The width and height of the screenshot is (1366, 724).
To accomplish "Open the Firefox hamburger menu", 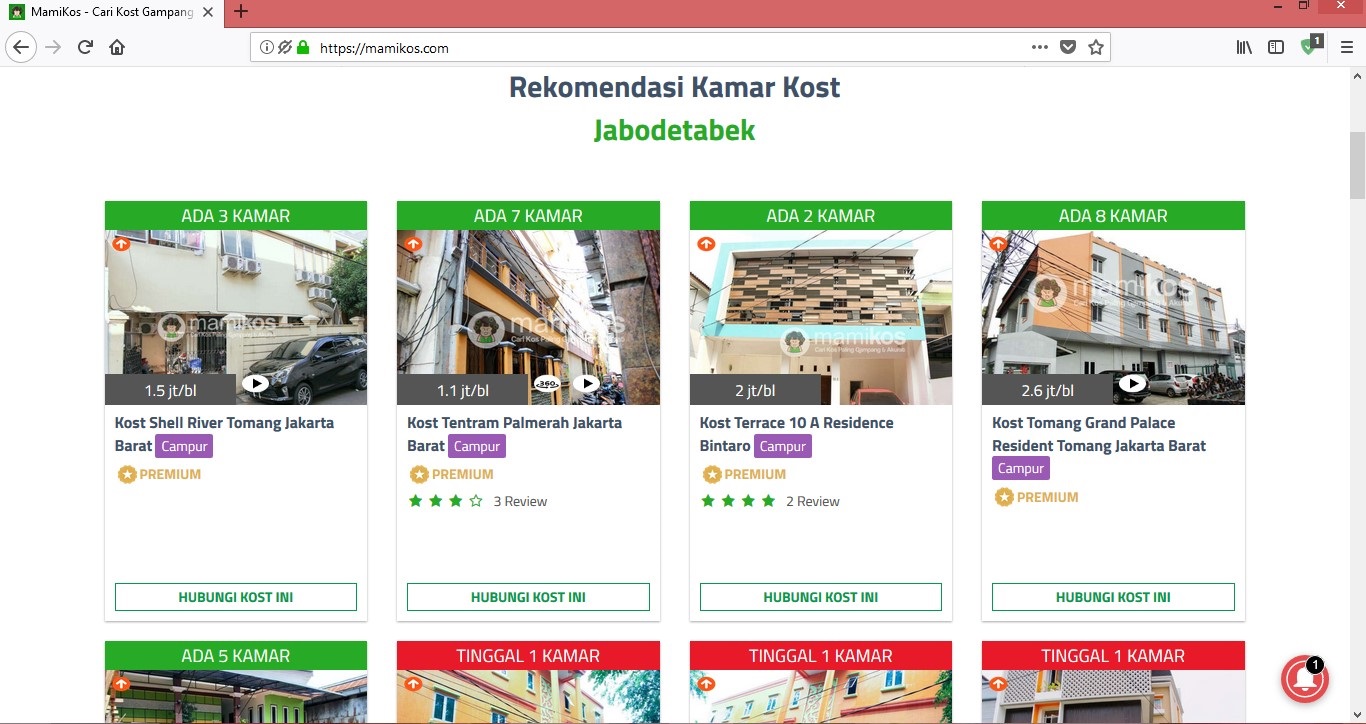I will pyautogui.click(x=1346, y=47).
